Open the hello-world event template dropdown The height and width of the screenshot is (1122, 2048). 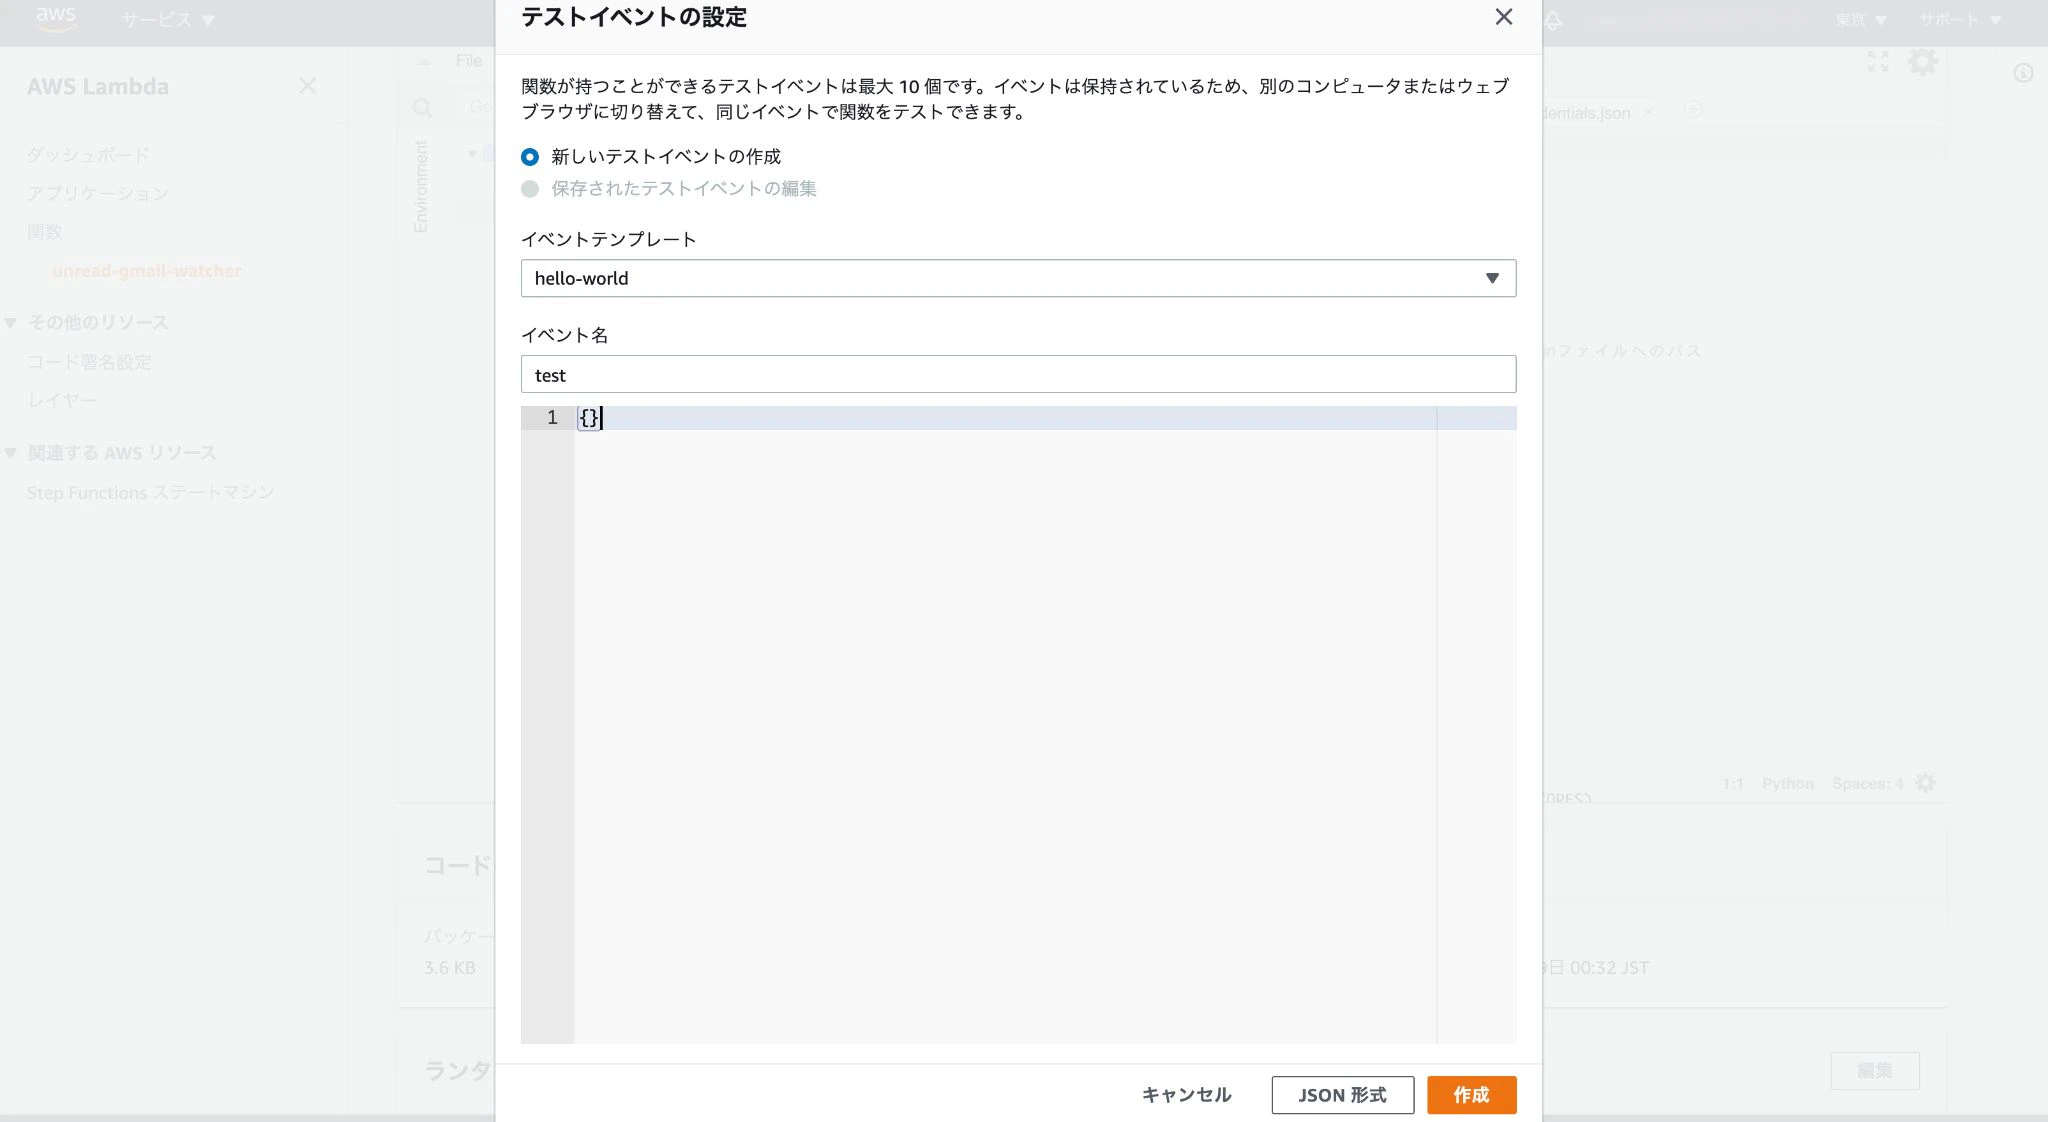[1018, 278]
